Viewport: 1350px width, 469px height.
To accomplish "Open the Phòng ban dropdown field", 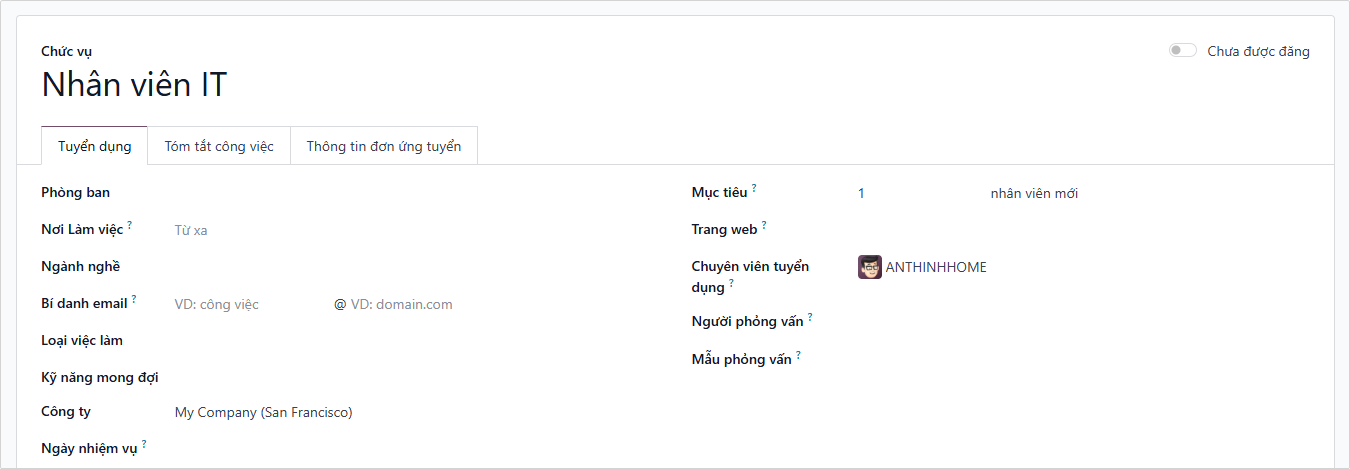I will [x=400, y=193].
